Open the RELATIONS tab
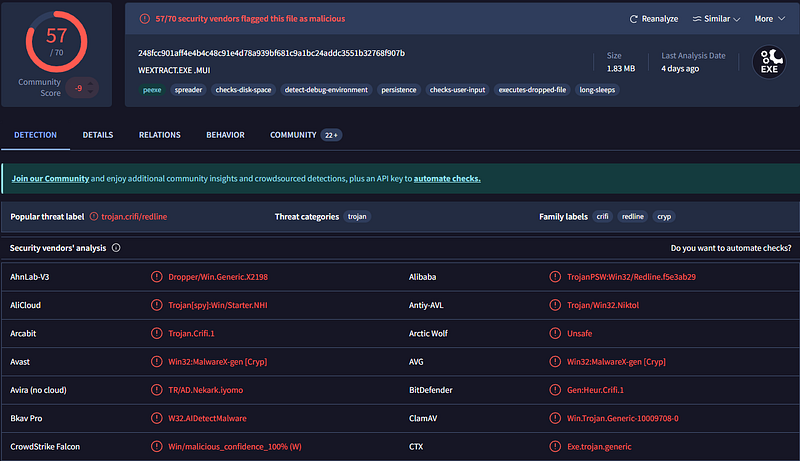The image size is (800, 461). (160, 135)
